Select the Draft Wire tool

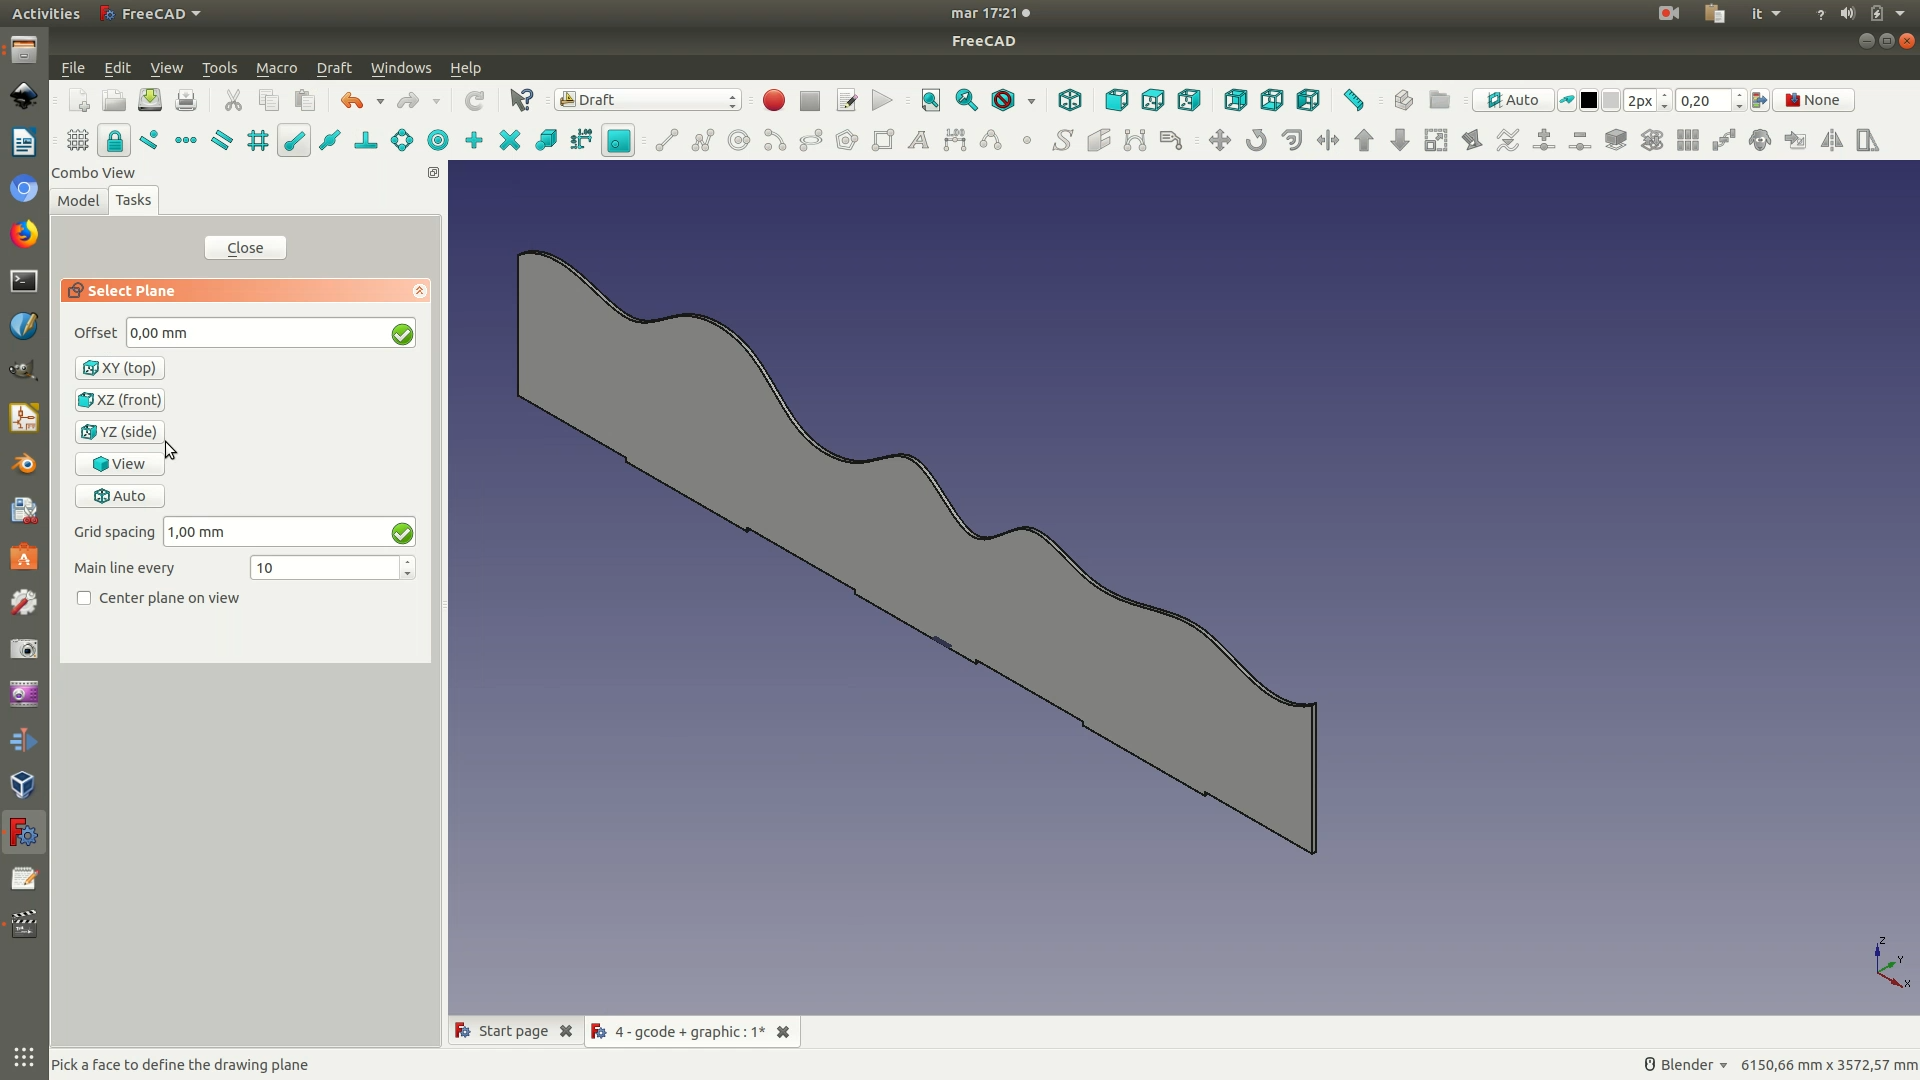point(703,141)
